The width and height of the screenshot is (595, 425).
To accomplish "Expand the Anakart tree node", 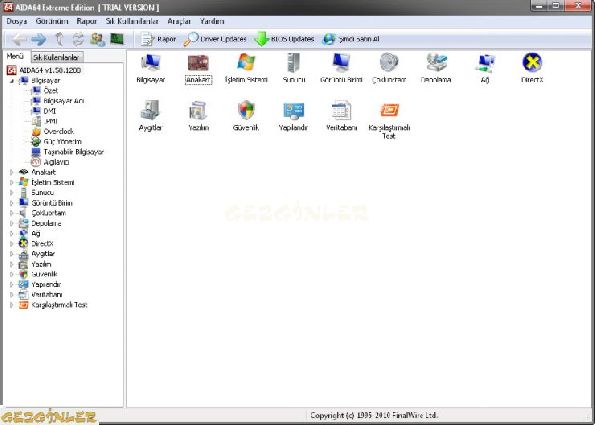I will [x=12, y=172].
